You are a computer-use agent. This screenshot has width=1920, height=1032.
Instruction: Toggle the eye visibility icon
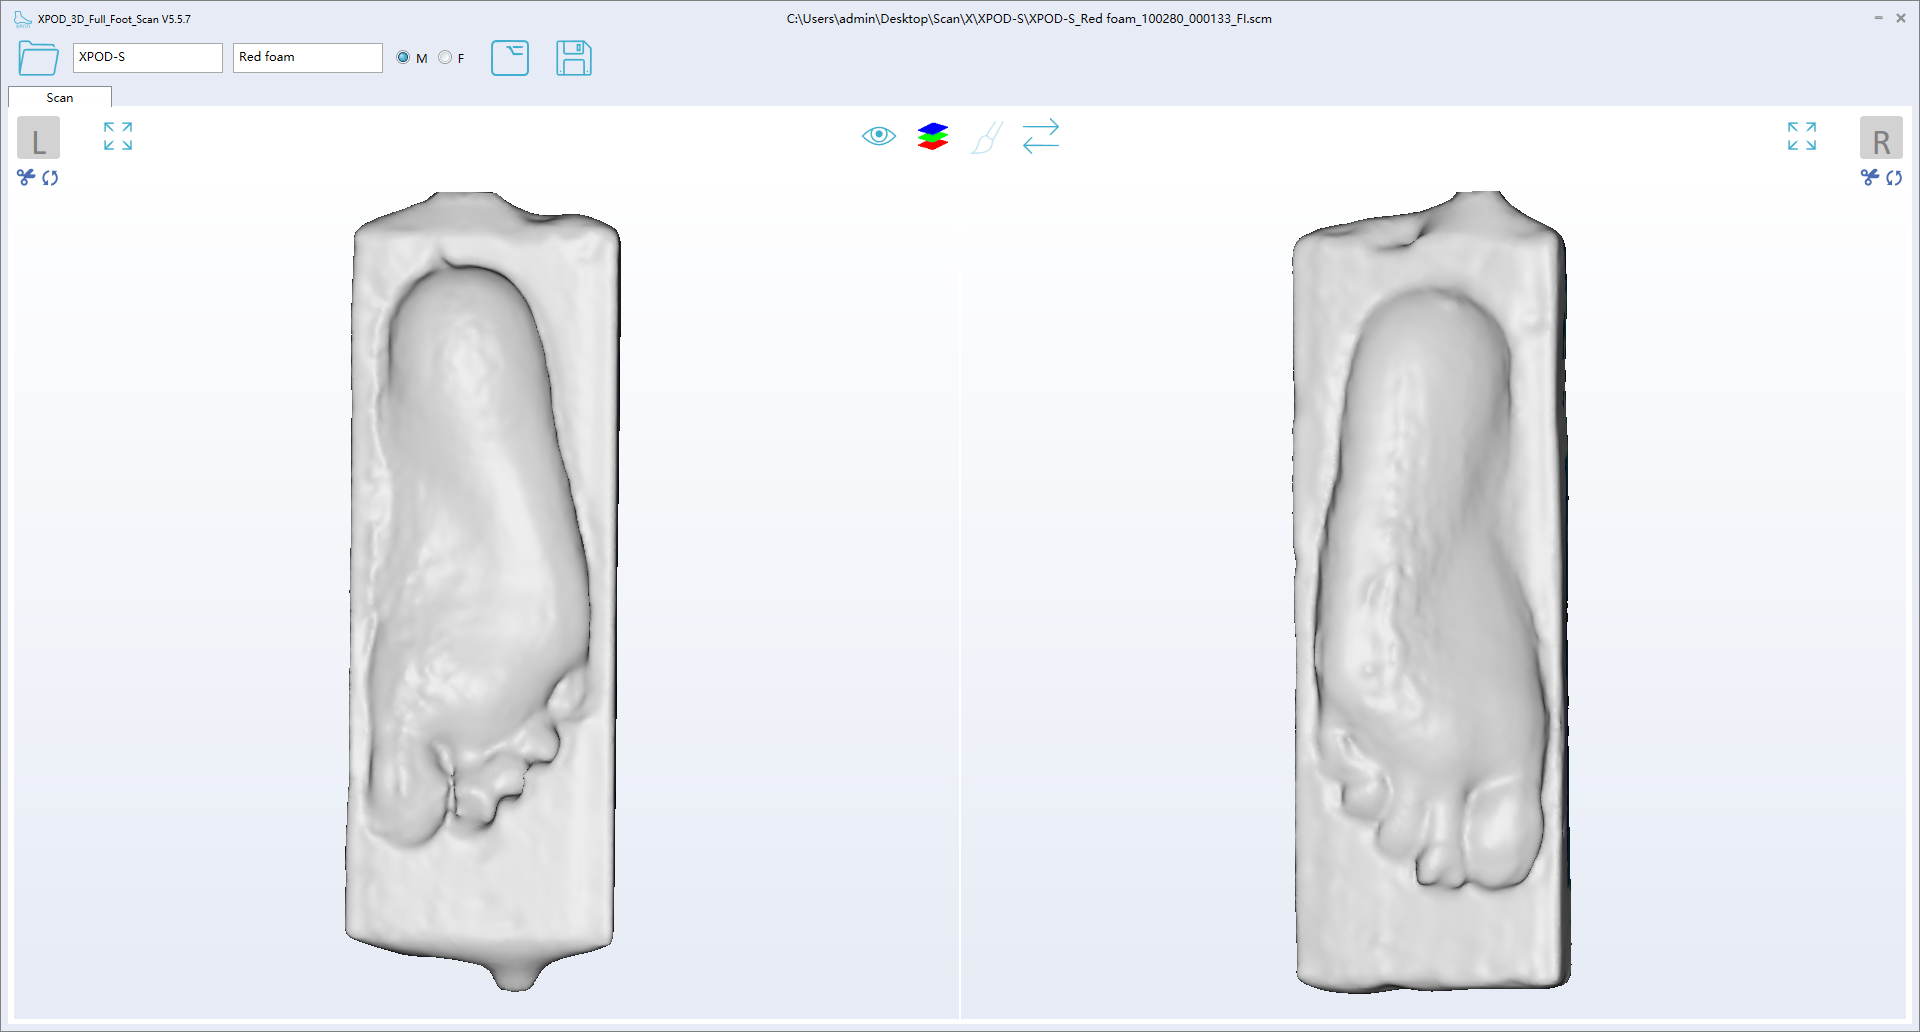878,136
